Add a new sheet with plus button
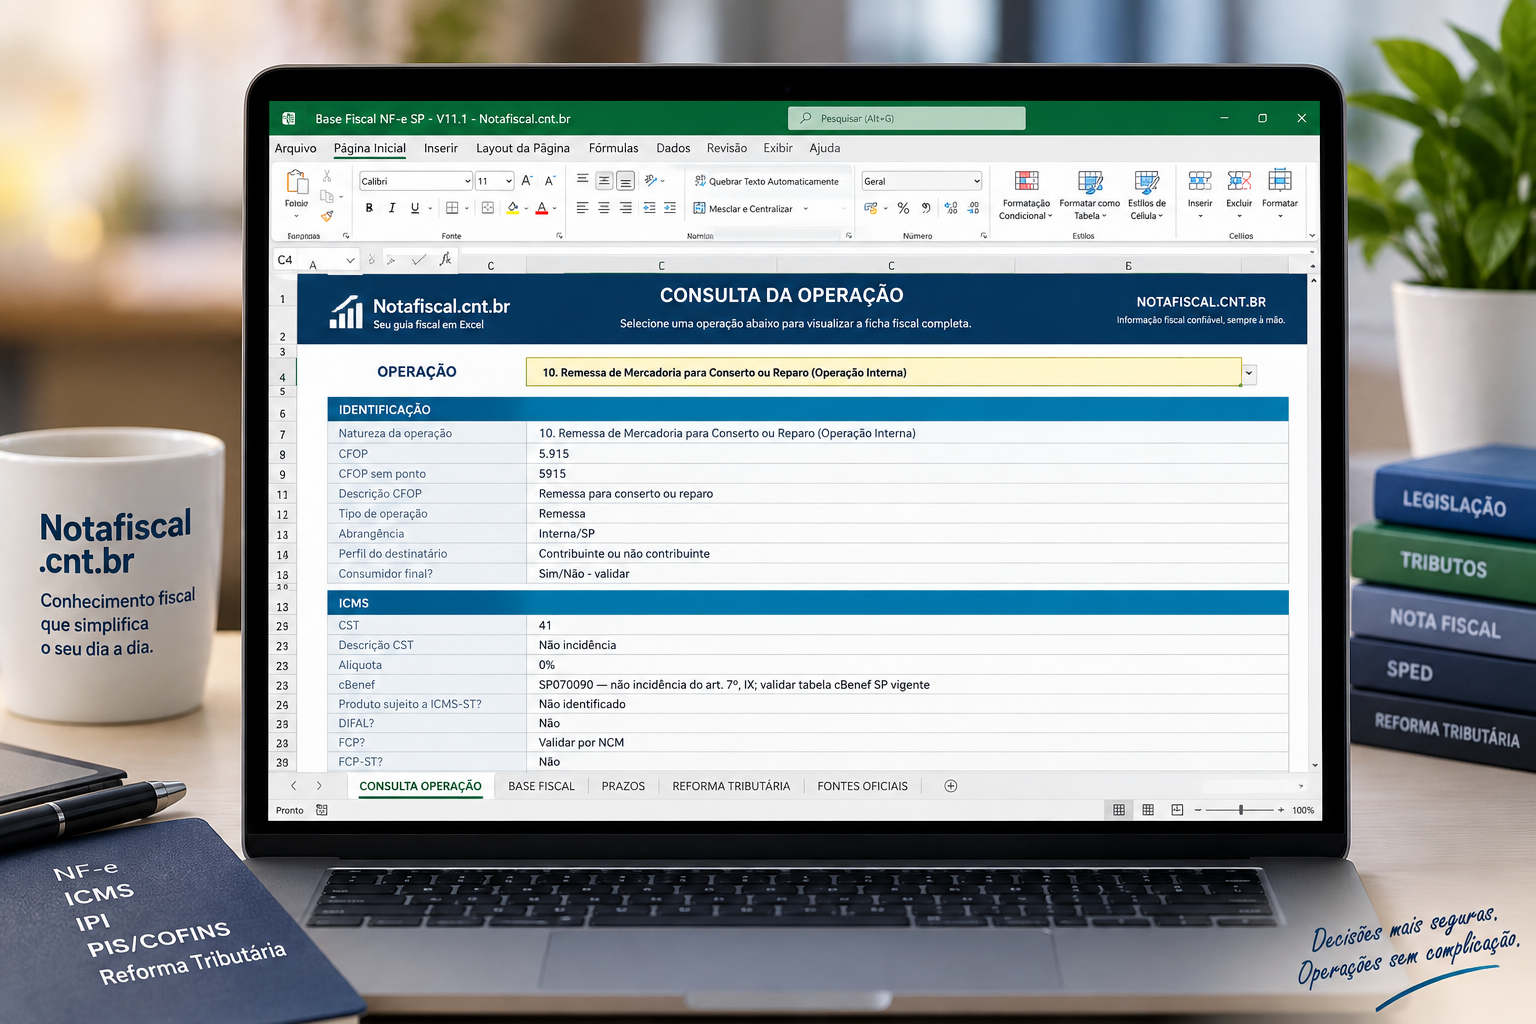The width and height of the screenshot is (1536, 1024). [951, 786]
